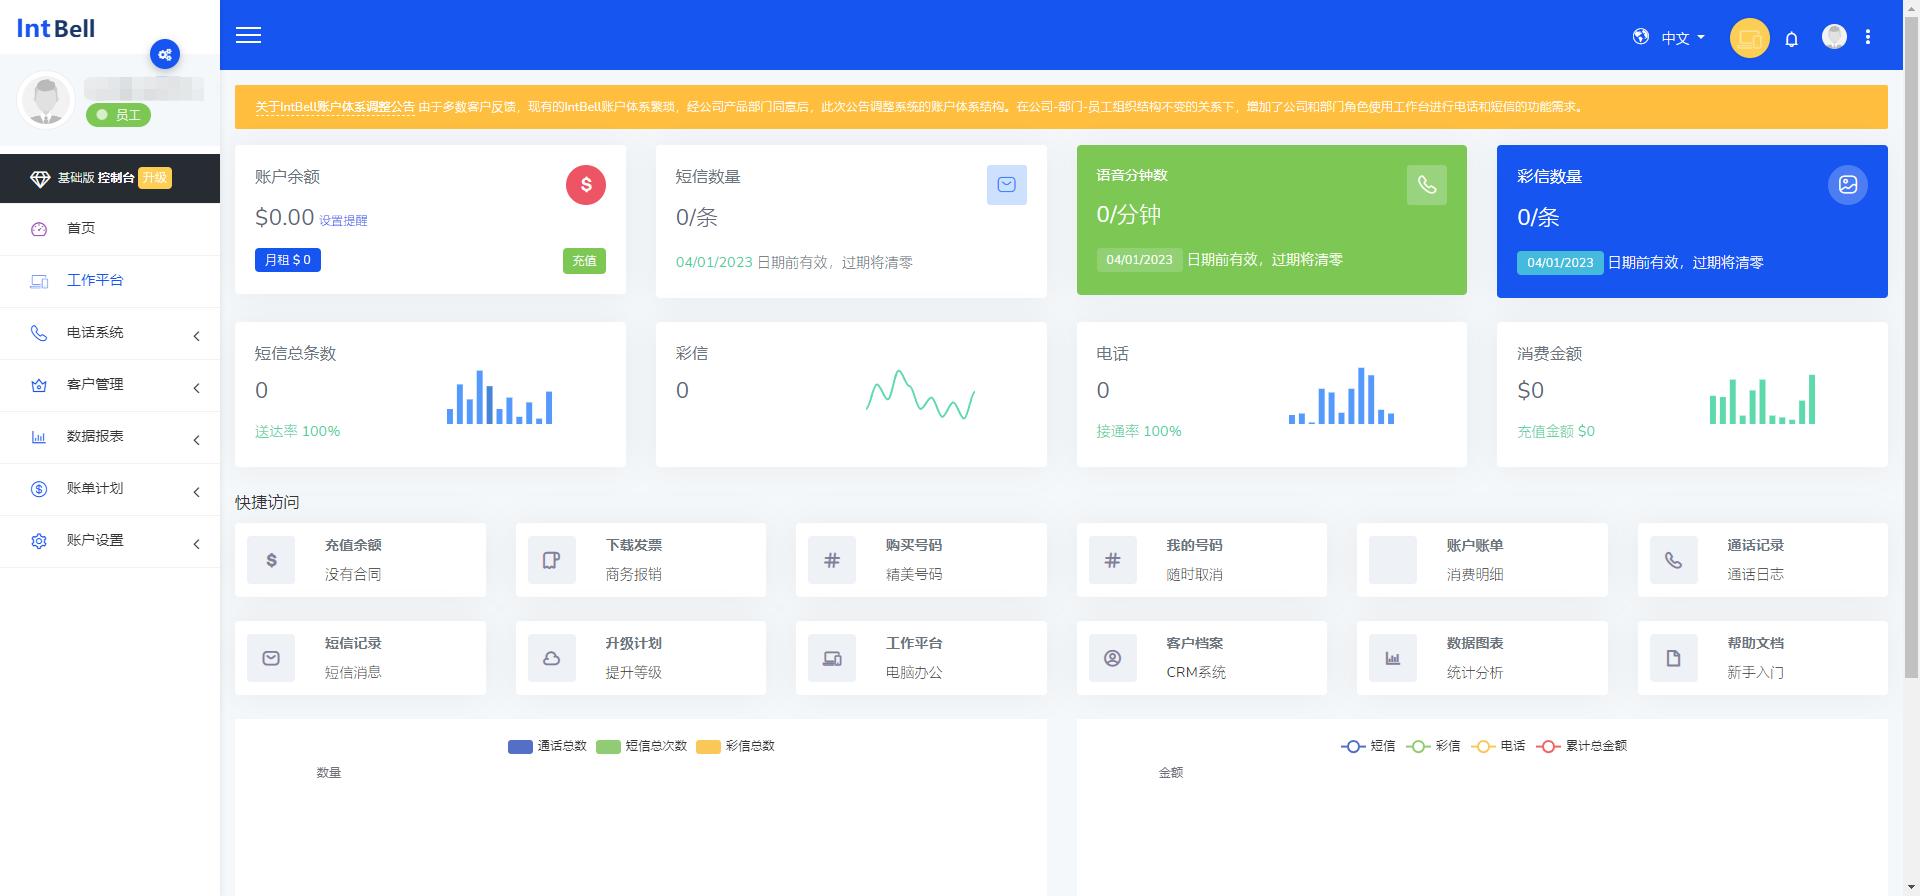Click the 04/01/2023 date on 短信数量 card
Screen dimensions: 1920x896
click(714, 262)
